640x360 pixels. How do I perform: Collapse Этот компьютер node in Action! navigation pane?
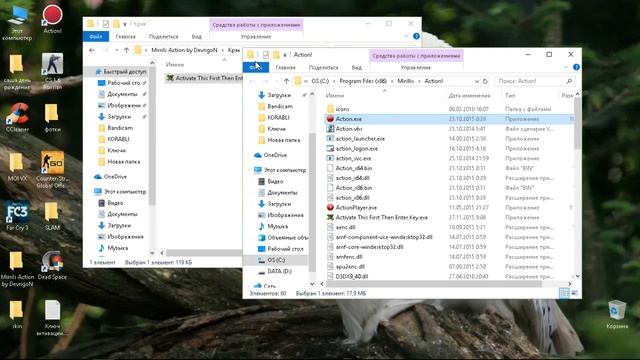[249, 170]
